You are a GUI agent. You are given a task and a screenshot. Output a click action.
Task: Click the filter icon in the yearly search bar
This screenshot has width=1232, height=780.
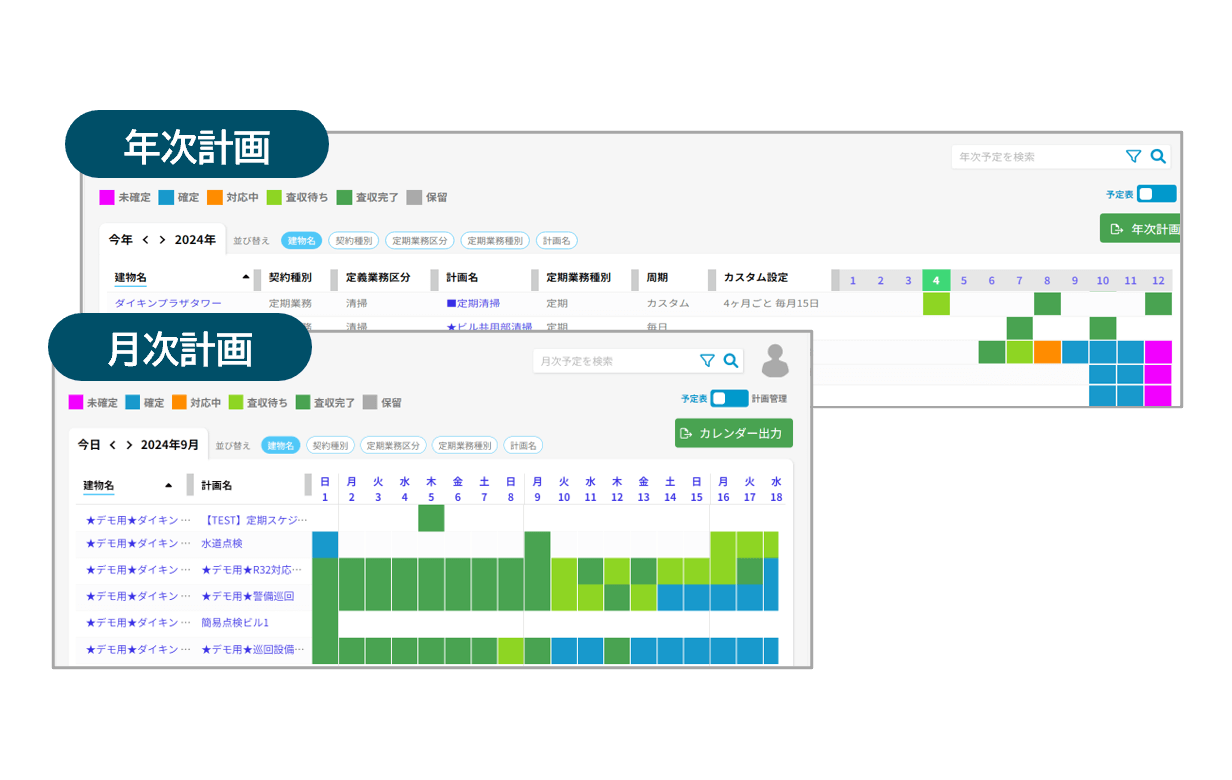tap(1133, 156)
